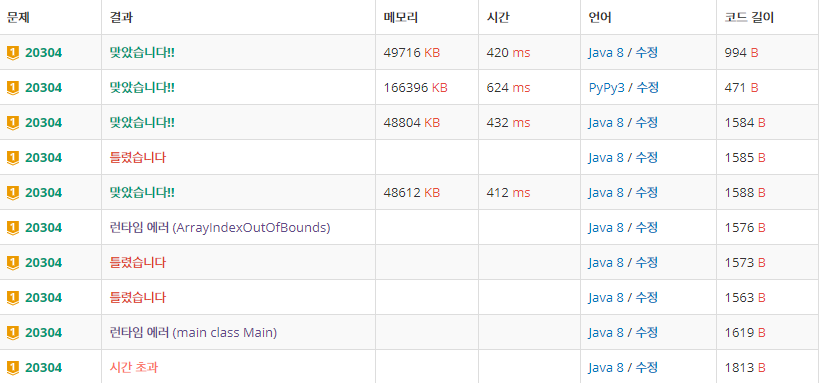The width and height of the screenshot is (819, 383).
Task: Click the 문제 column header
Action: [18, 17]
